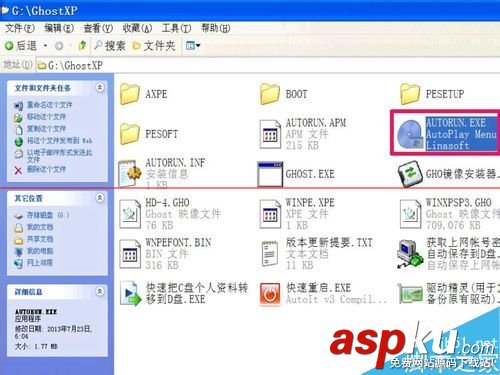Collapse the 详细信息 panel
Image resolution: width=500 pixels, height=375 pixels.
pyautogui.click(x=100, y=292)
